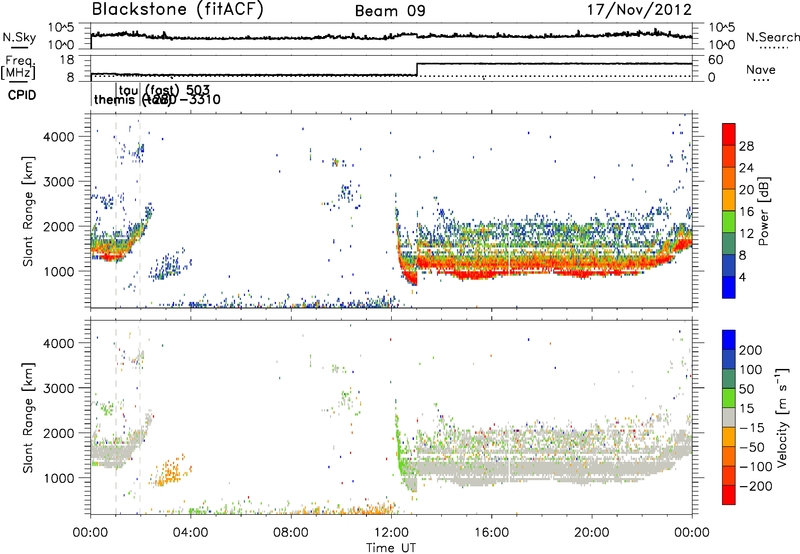
Task: Click power colorbar tick label '28'
Action: point(746,146)
